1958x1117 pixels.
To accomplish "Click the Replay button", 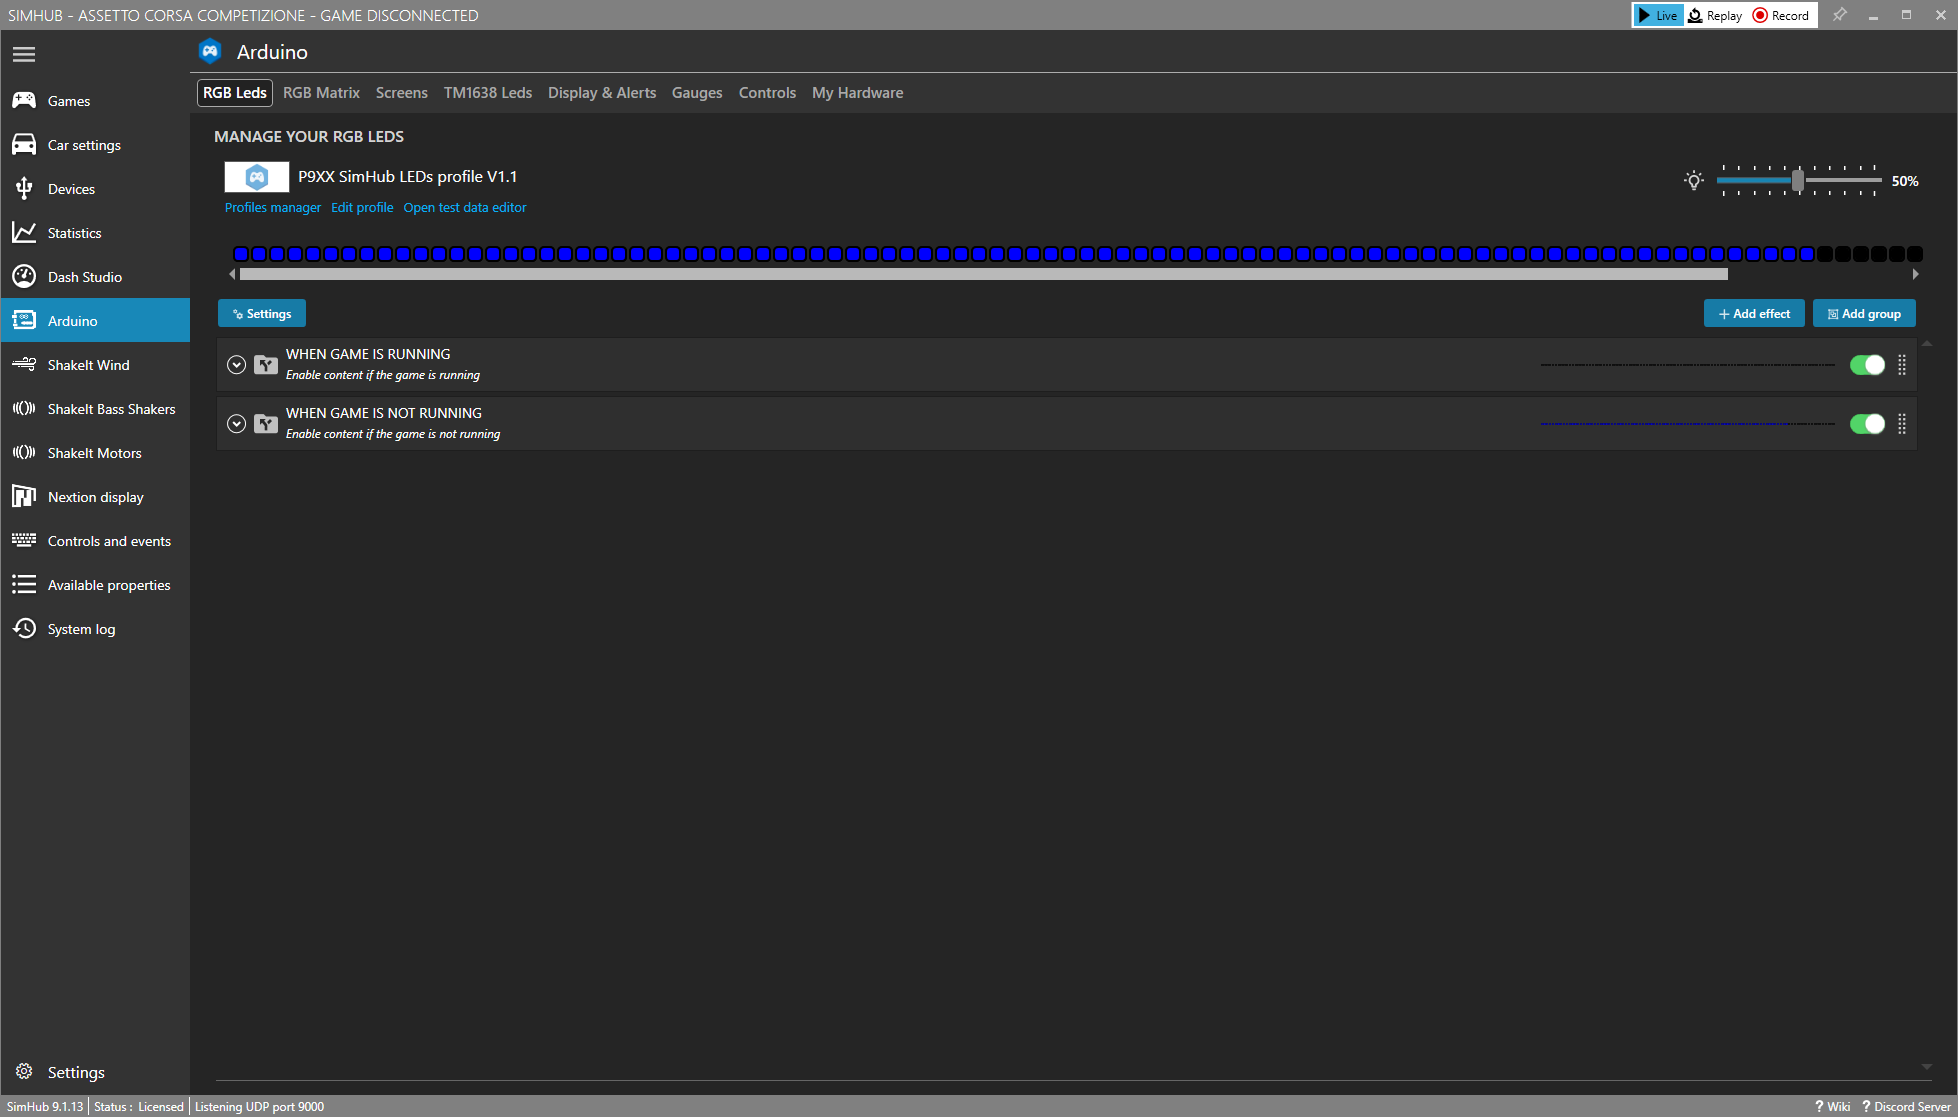I will 1716,15.
